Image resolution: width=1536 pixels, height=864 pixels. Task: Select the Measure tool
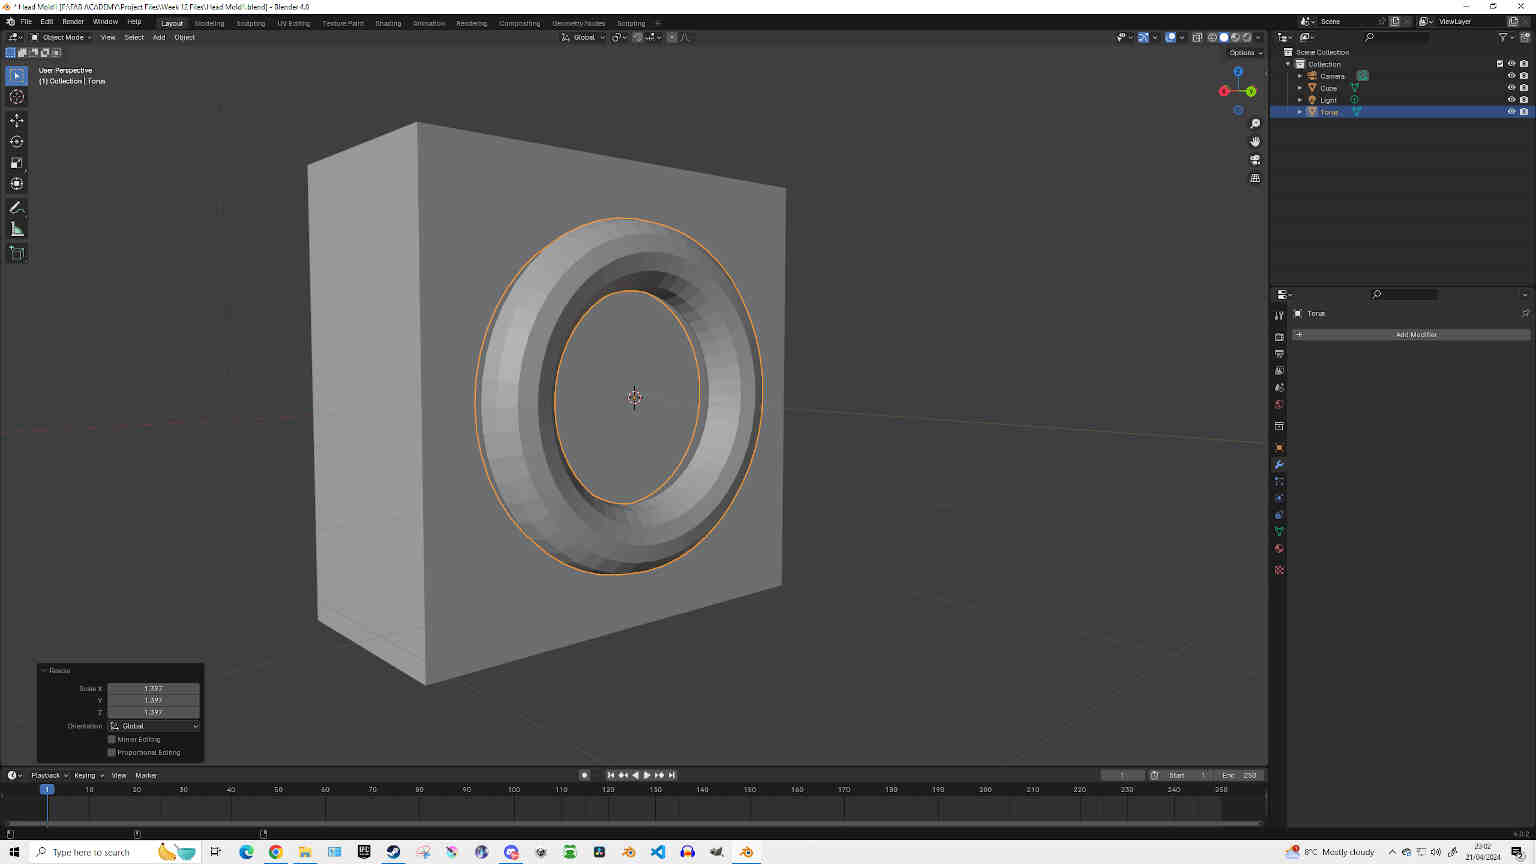click(x=17, y=229)
